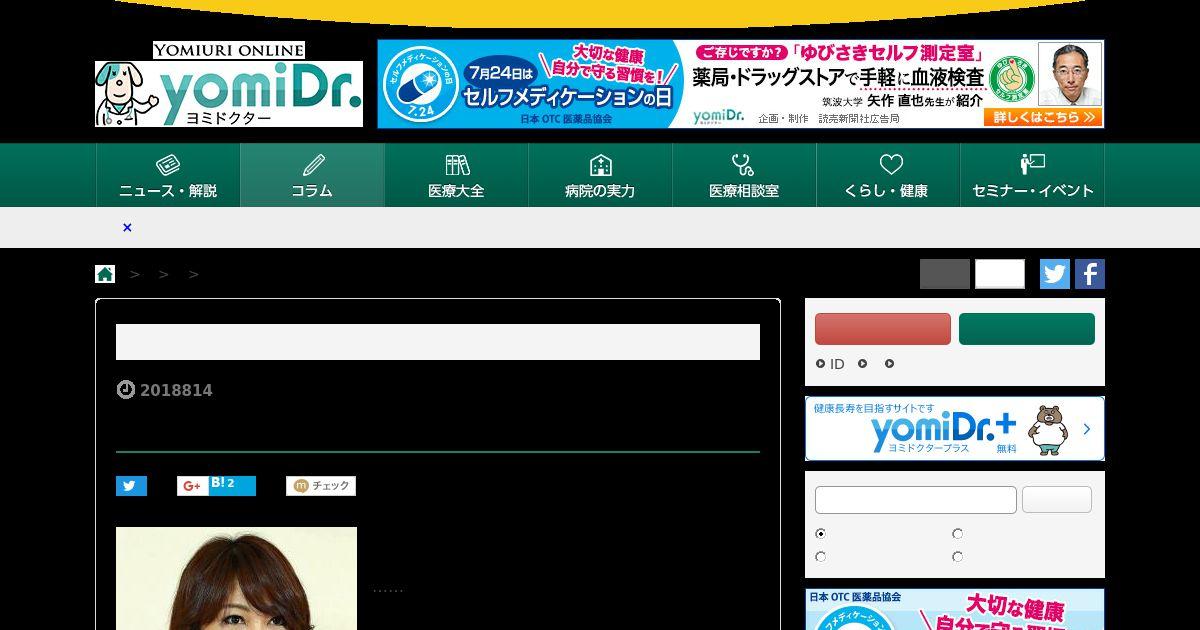Share via header Twitter icon

(1055, 274)
